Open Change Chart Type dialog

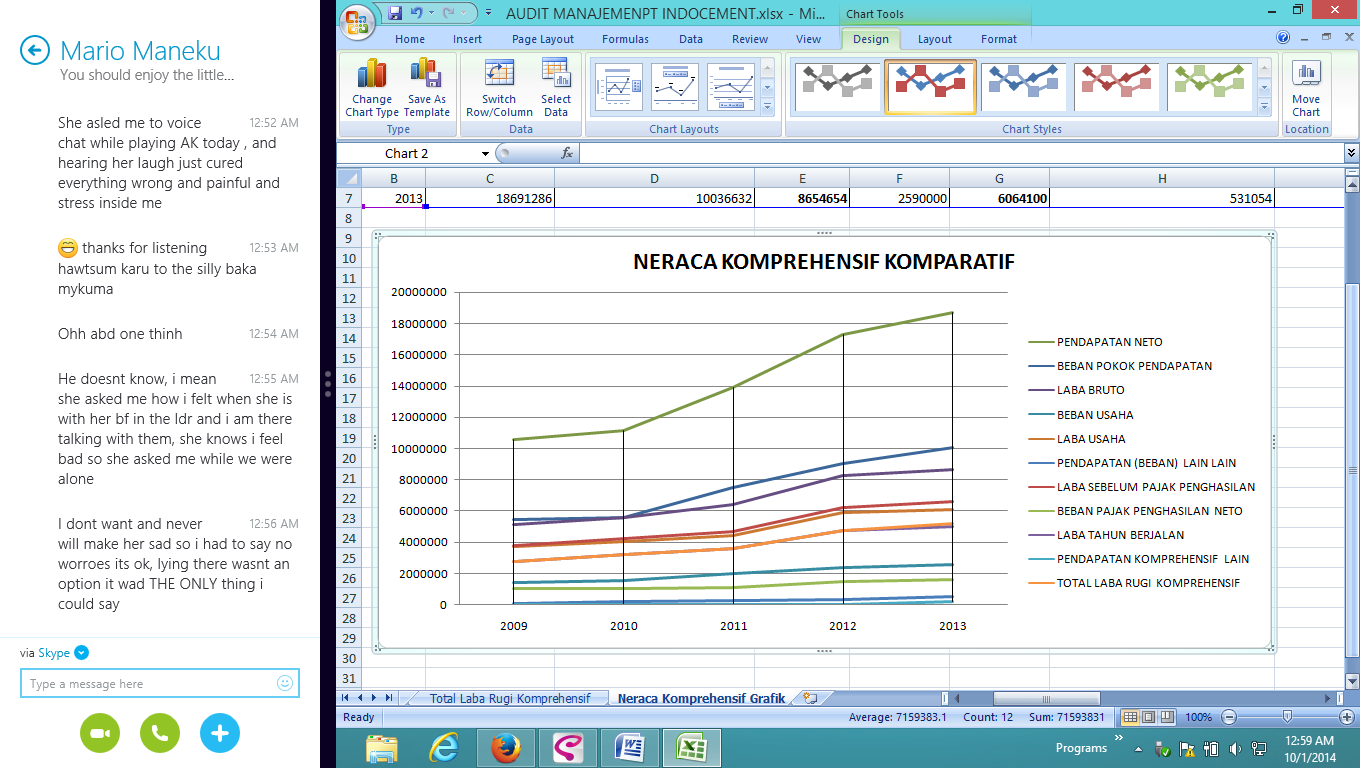372,88
